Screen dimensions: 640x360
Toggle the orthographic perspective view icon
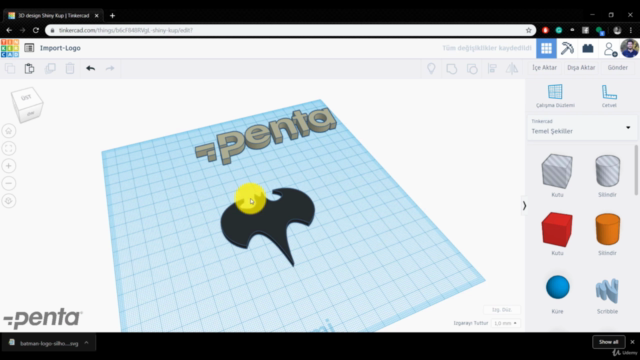point(9,201)
